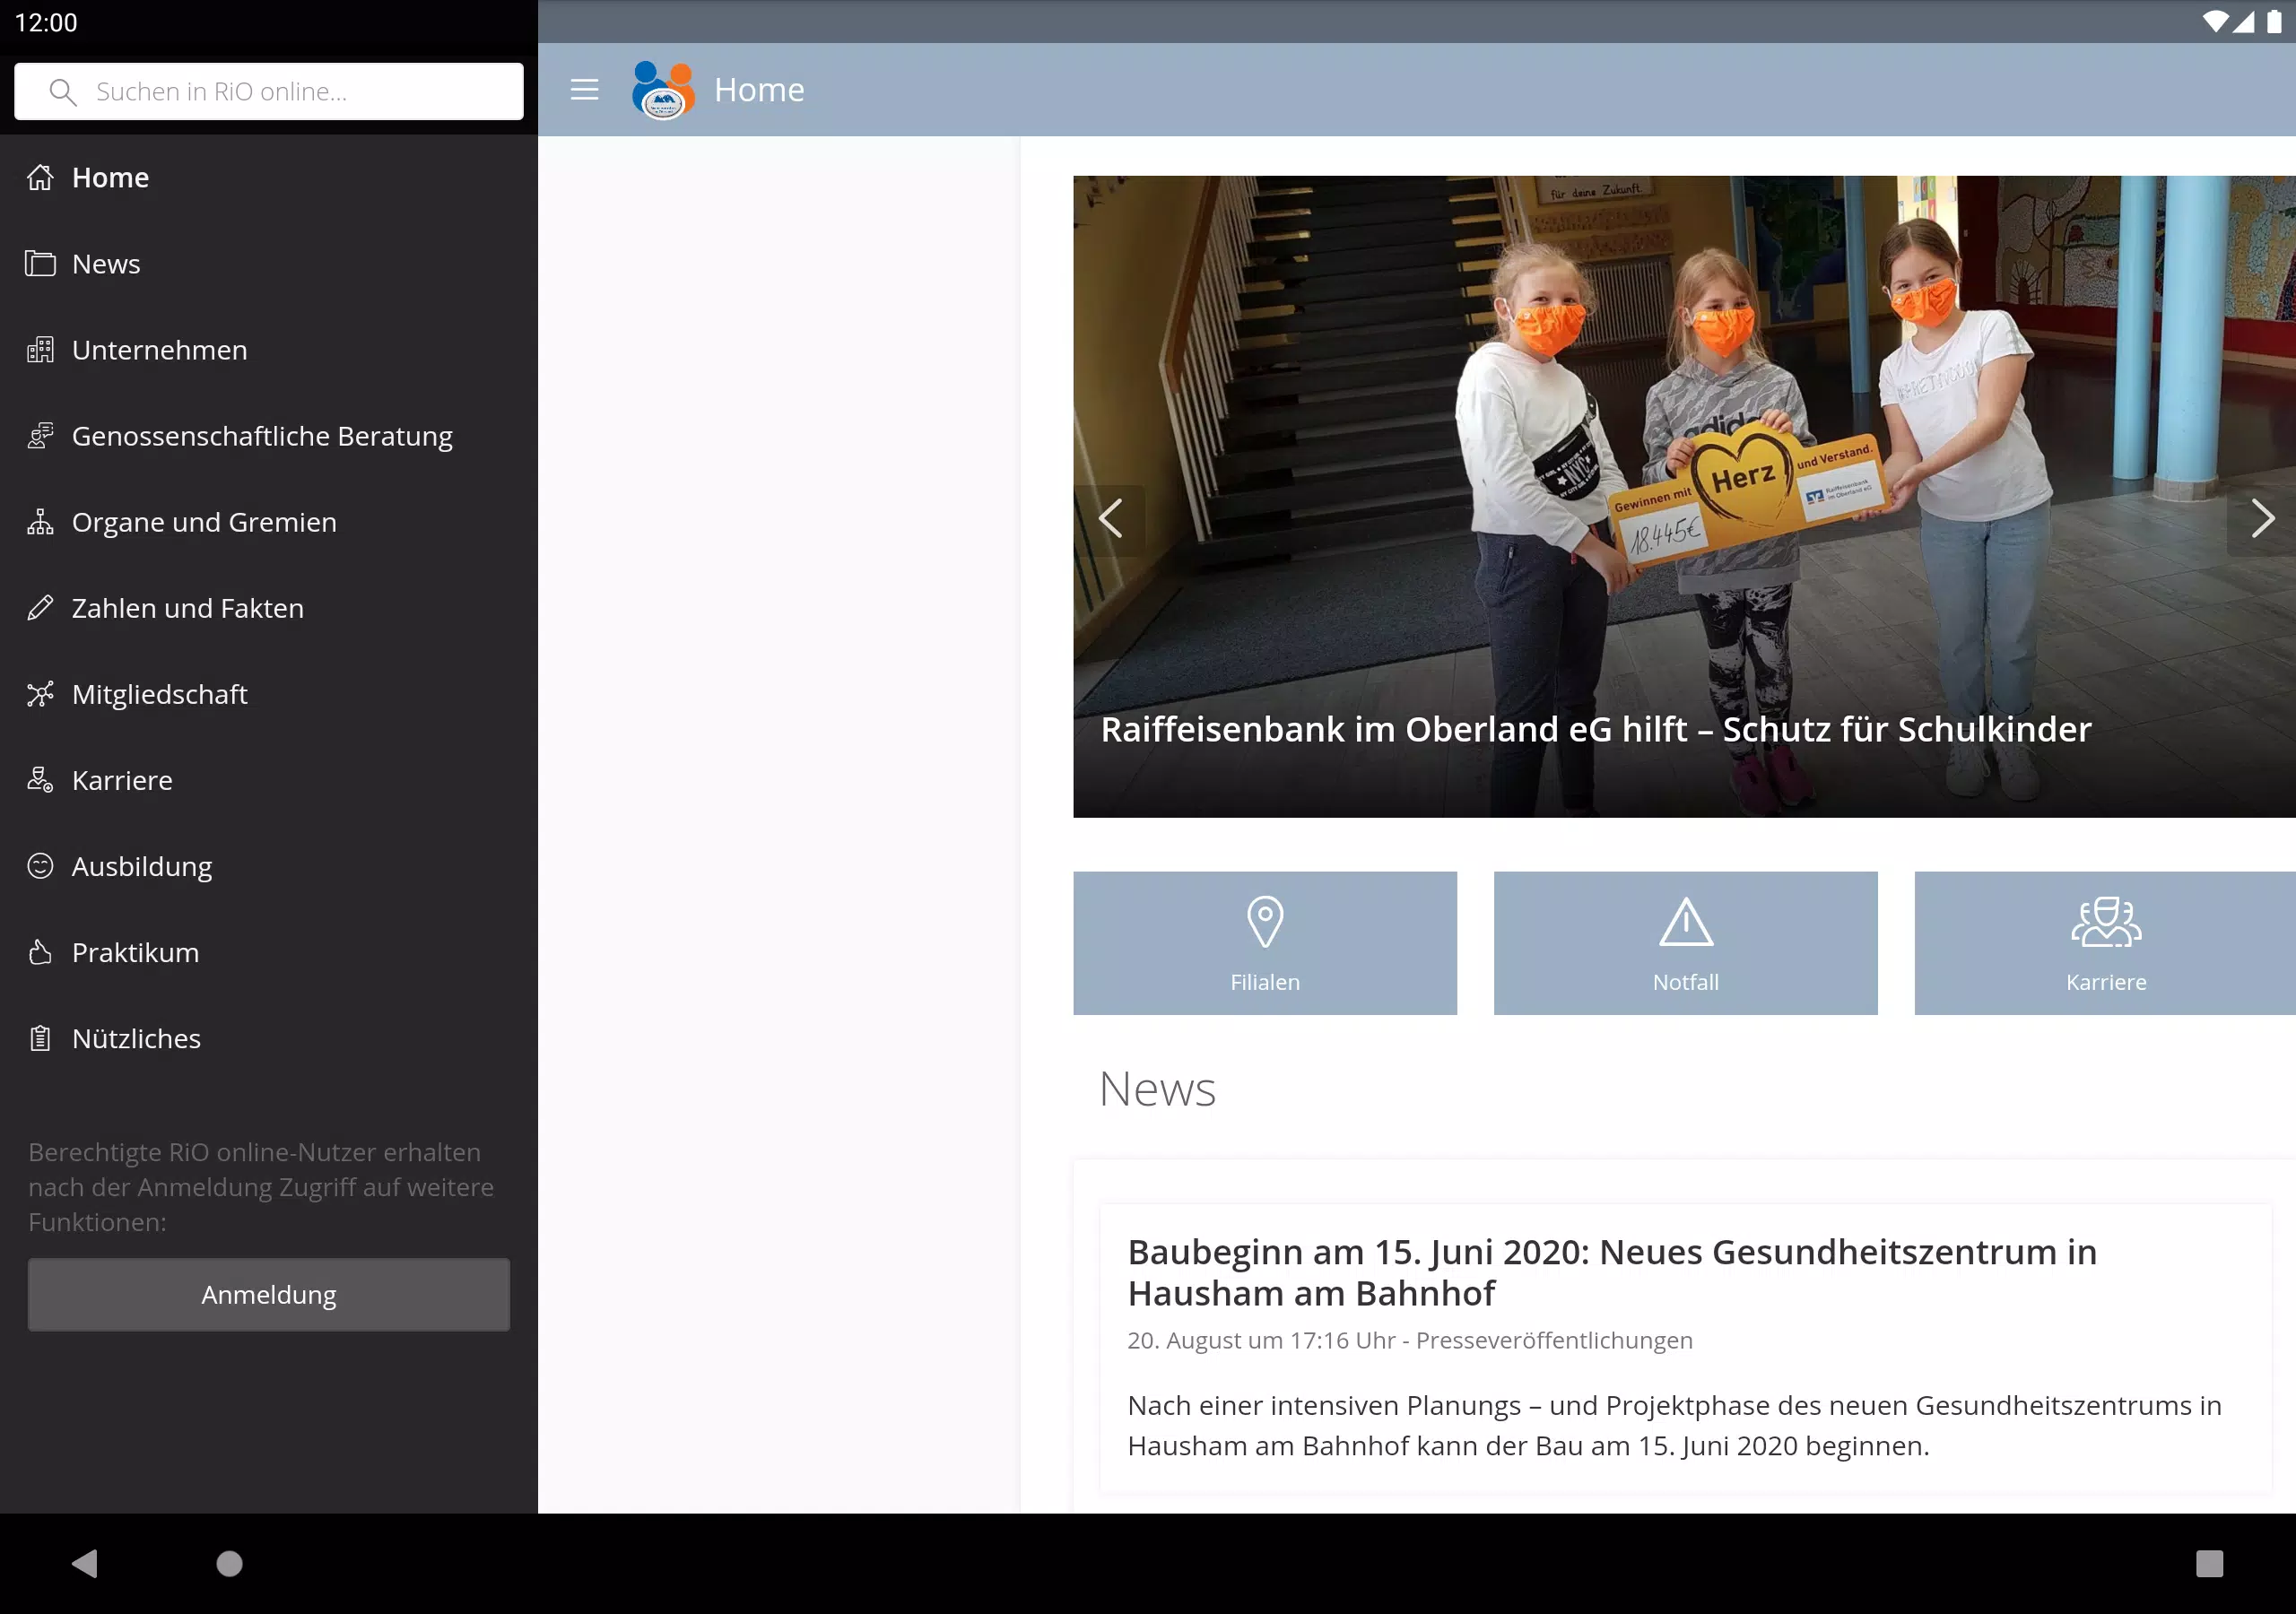Open the Karriere tile button

[2105, 943]
